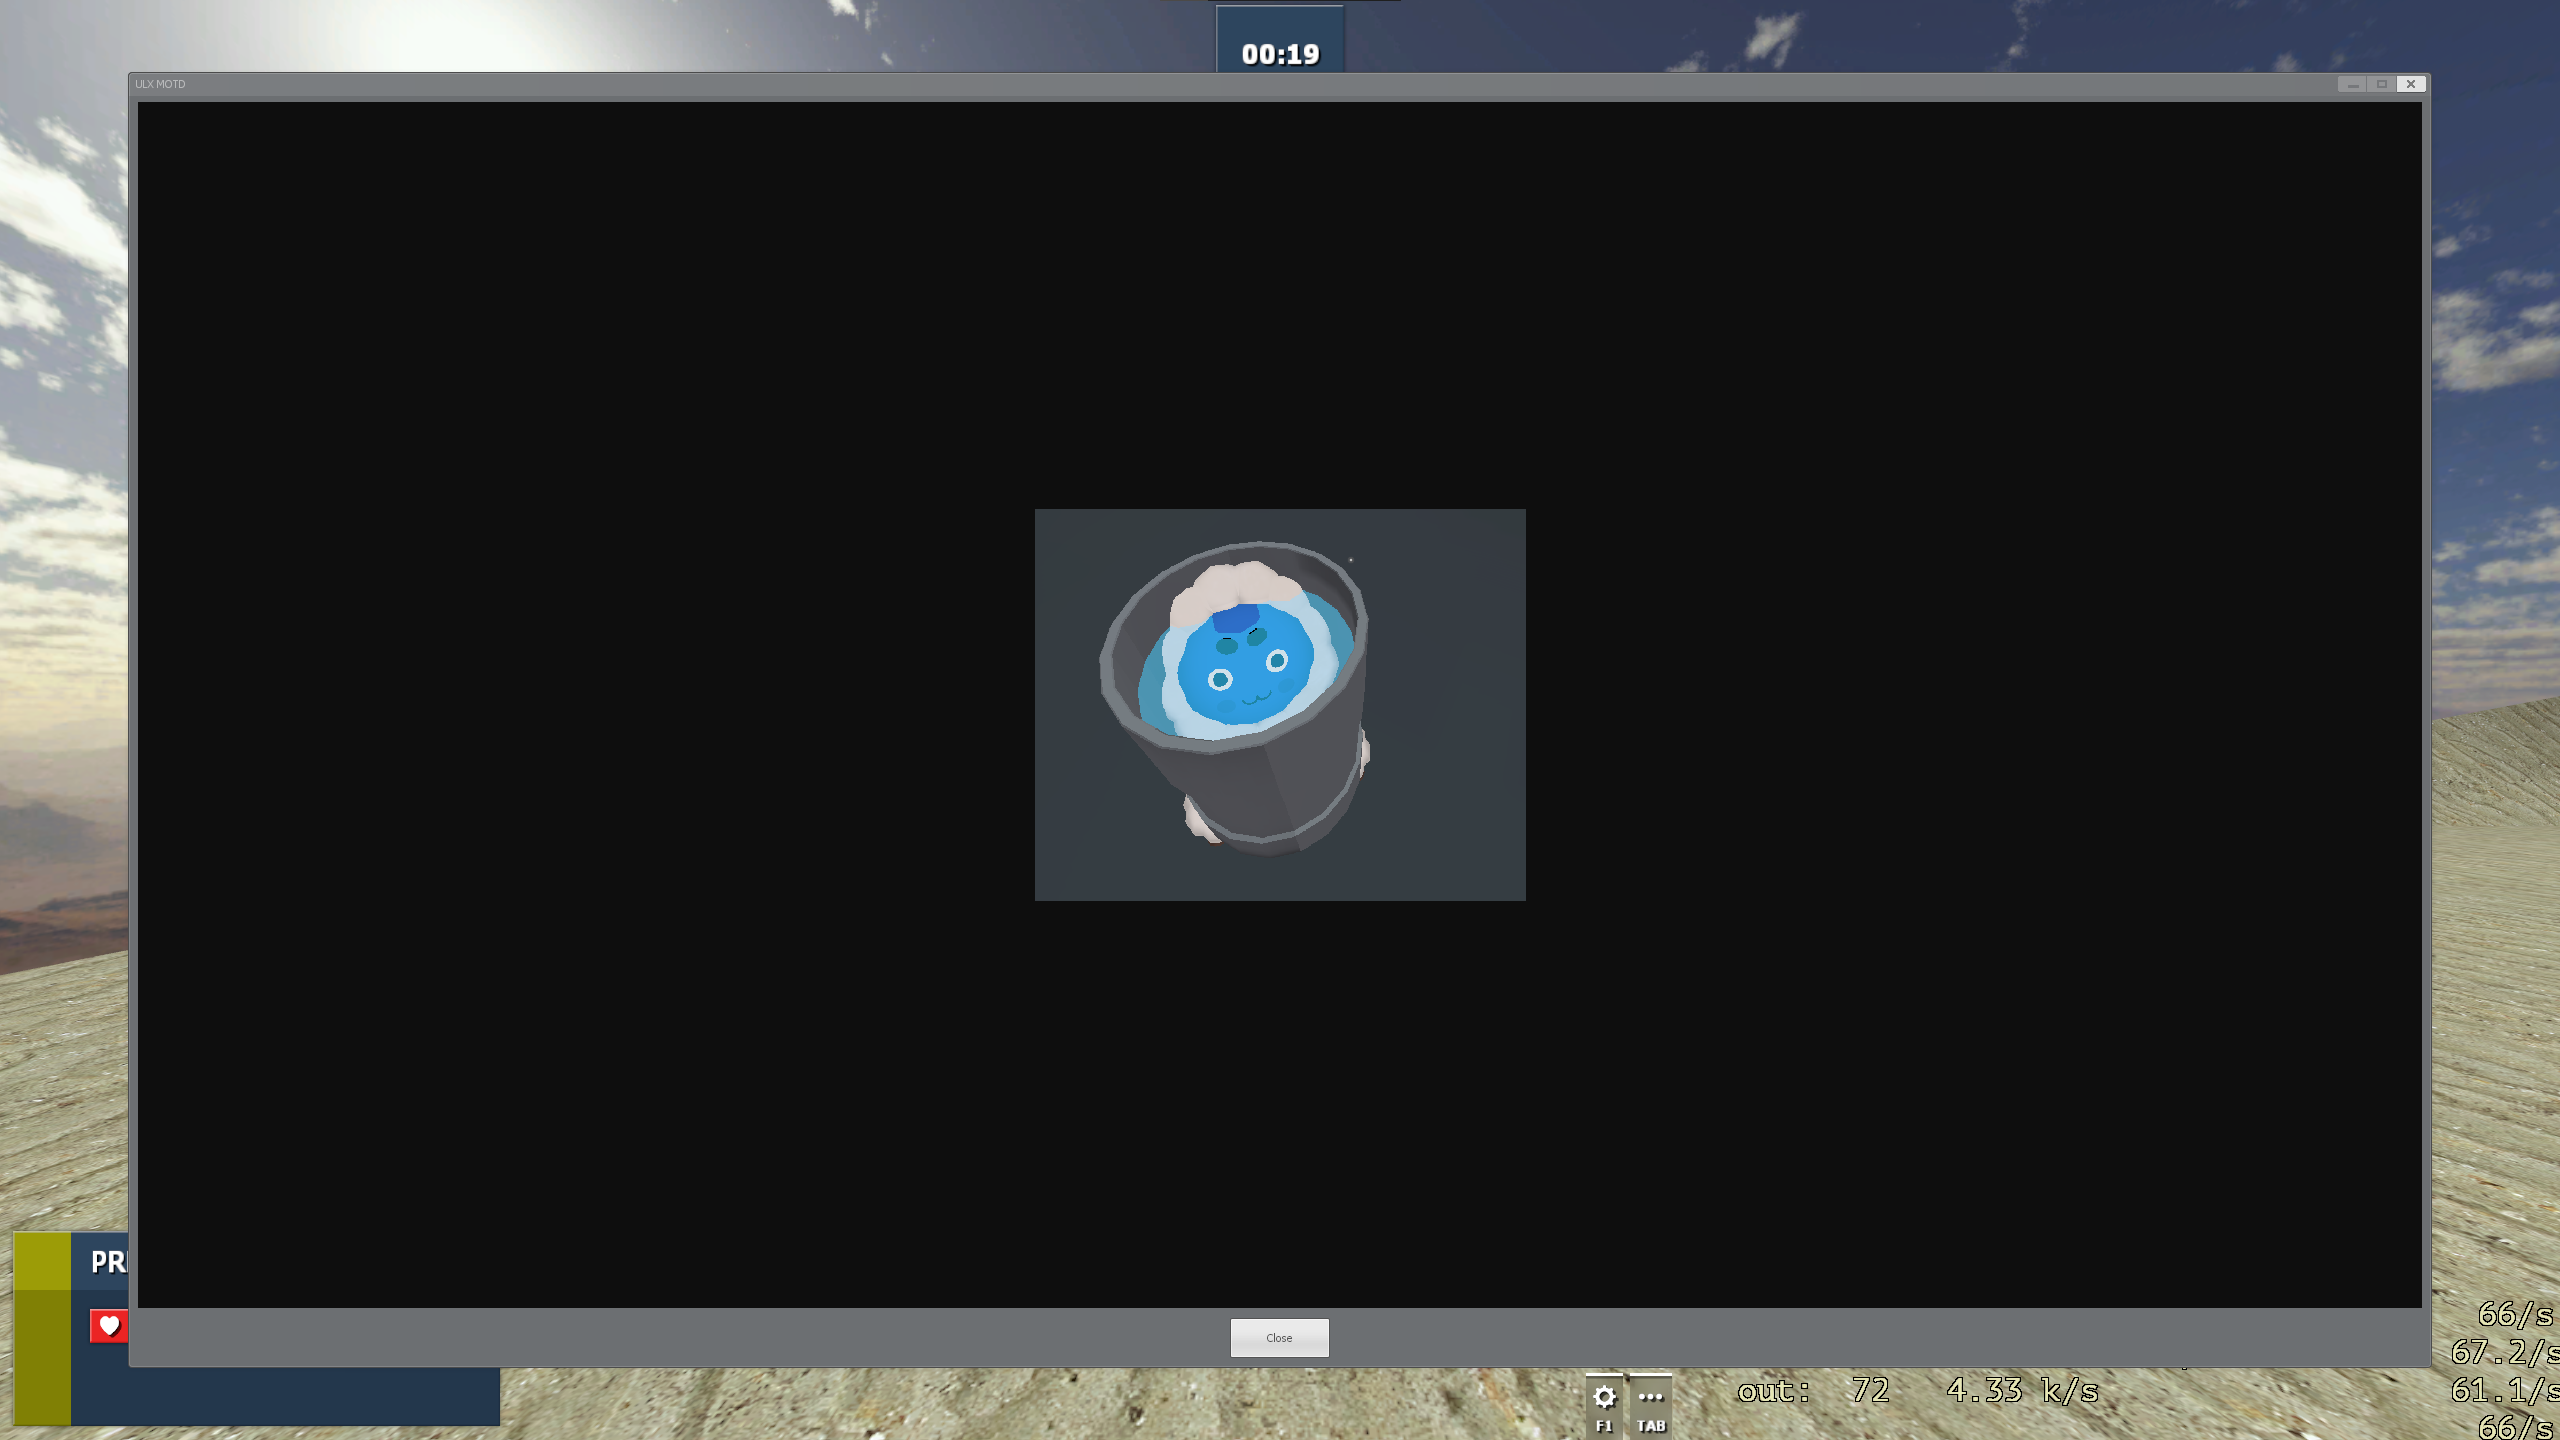The height and width of the screenshot is (1440, 2560).
Task: Click the 00:19 round timer
Action: tap(1280, 54)
